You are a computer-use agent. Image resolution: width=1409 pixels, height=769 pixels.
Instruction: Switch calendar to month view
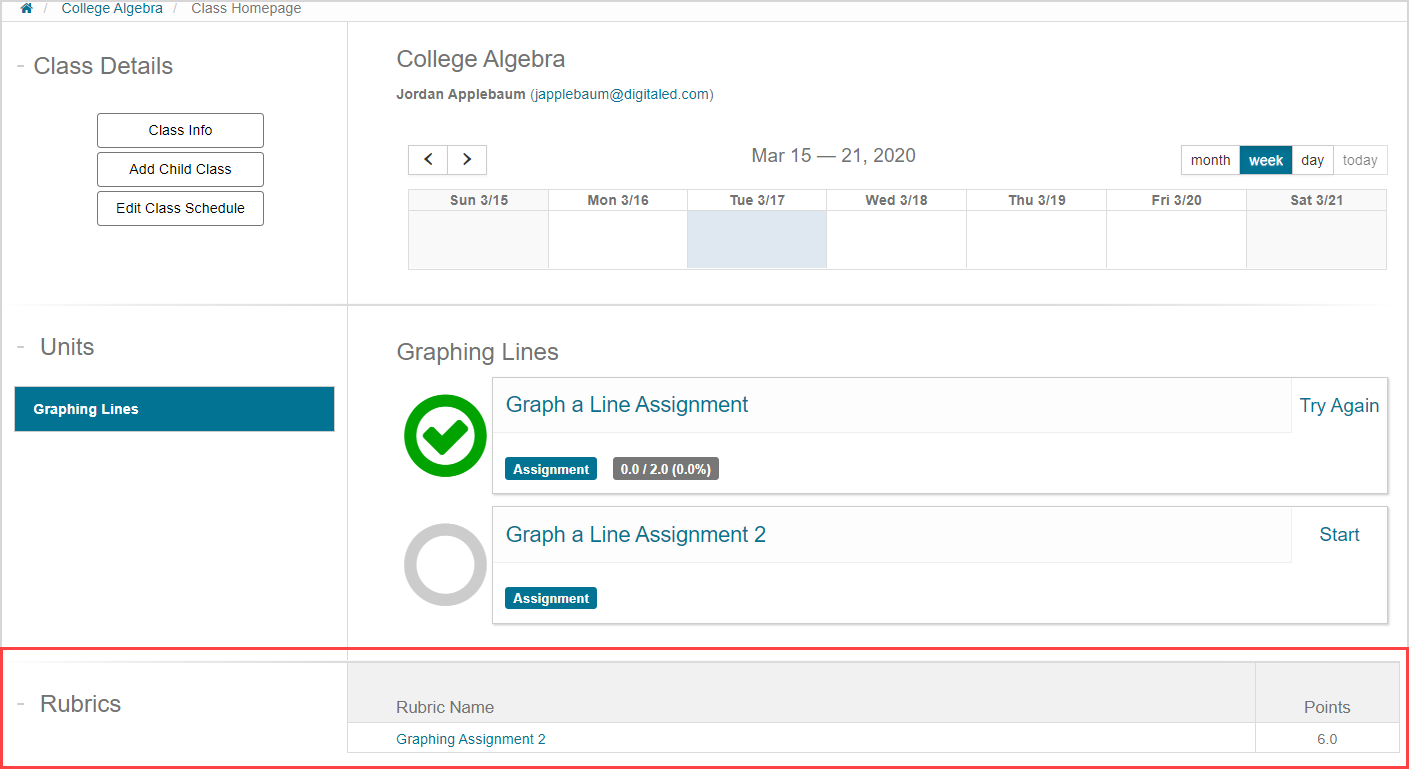[1210, 160]
